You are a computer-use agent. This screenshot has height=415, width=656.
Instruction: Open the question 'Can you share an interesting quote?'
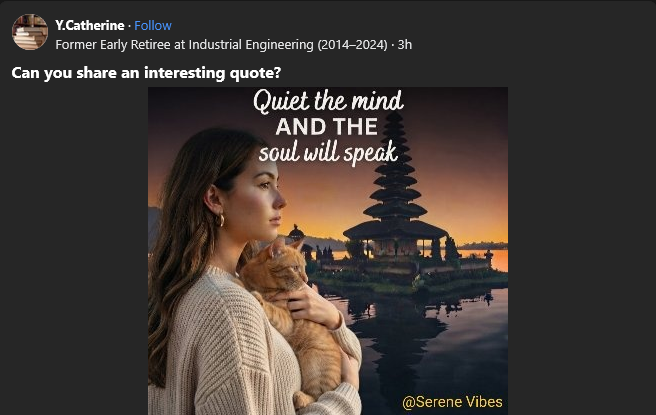pyautogui.click(x=146, y=73)
